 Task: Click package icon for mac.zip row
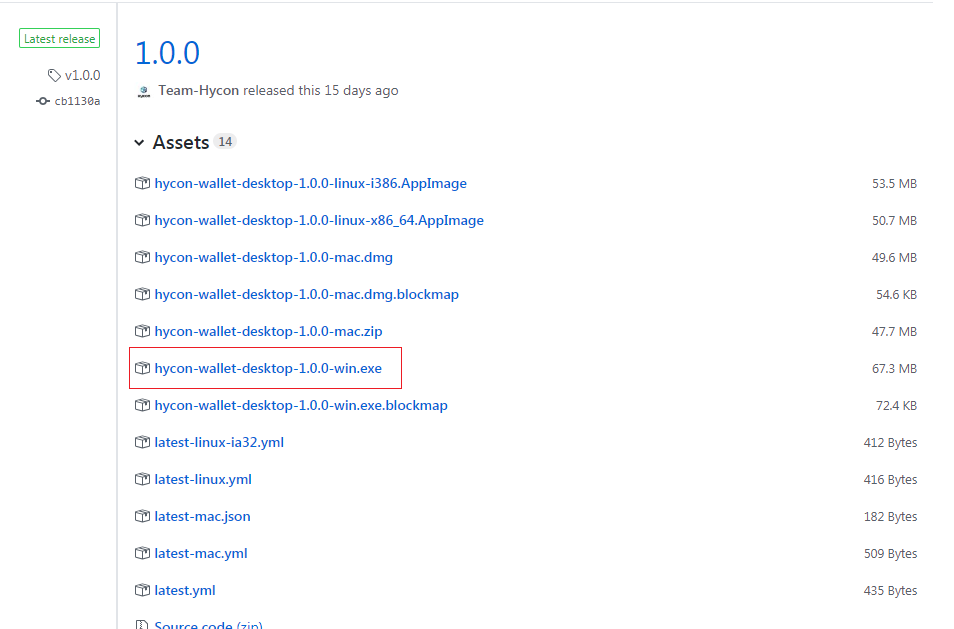pos(142,332)
